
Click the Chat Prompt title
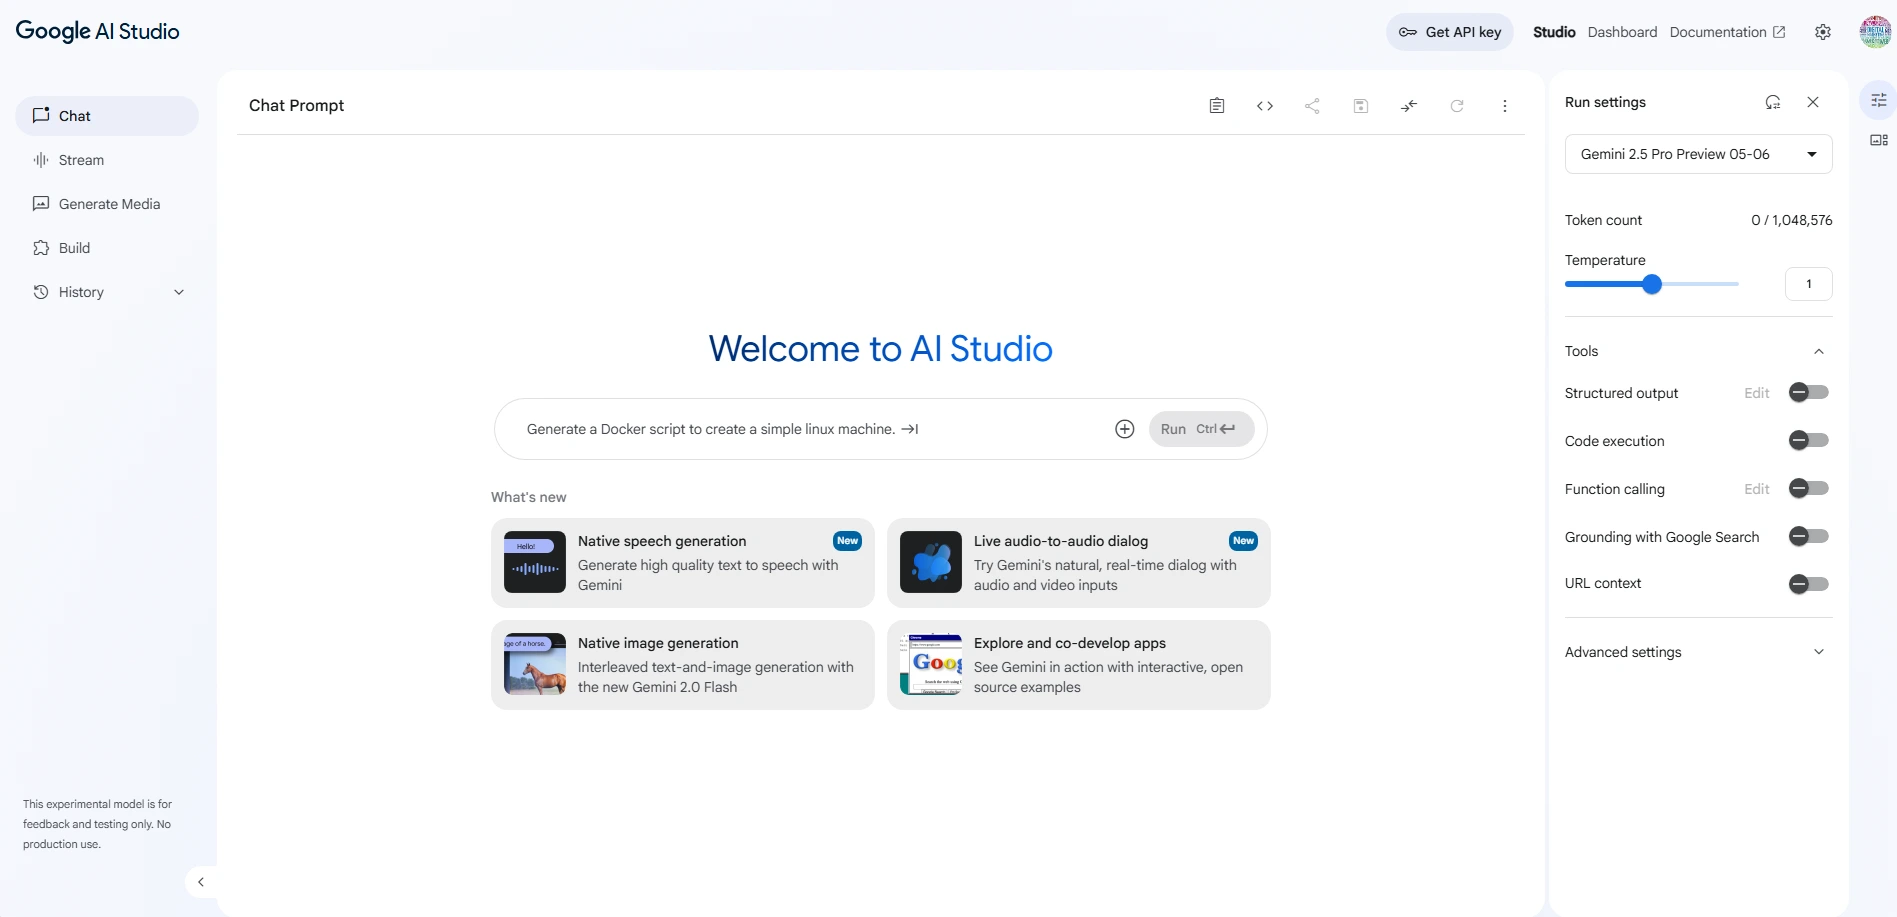[296, 106]
